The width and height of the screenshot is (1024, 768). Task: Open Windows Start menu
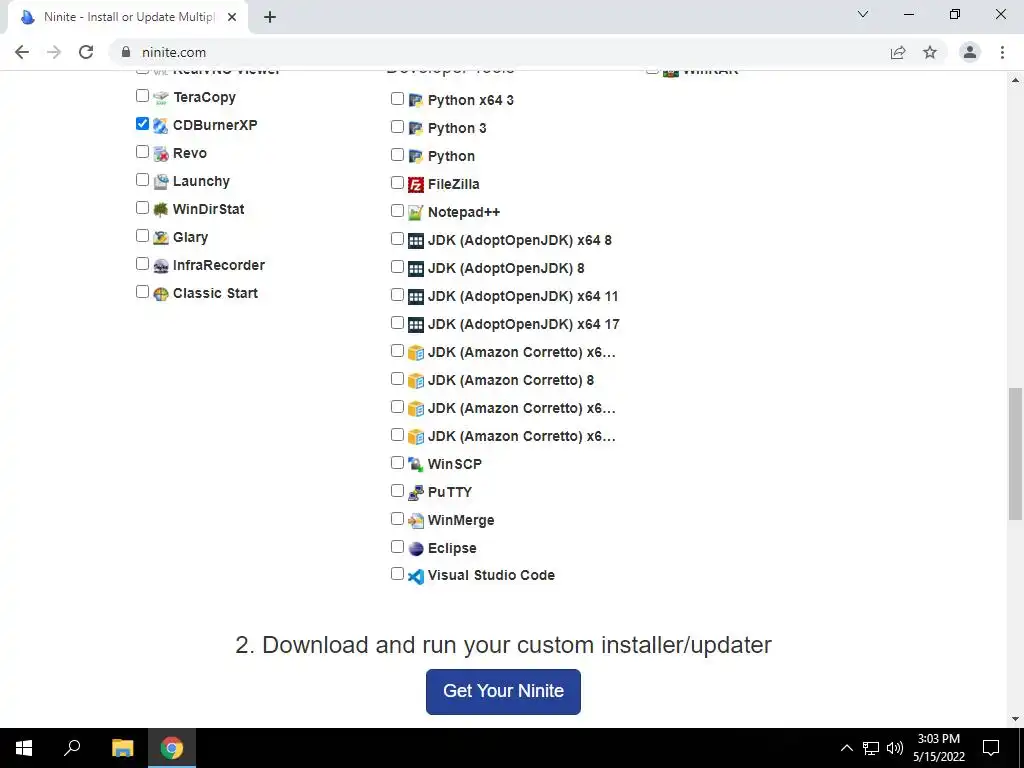click(24, 748)
